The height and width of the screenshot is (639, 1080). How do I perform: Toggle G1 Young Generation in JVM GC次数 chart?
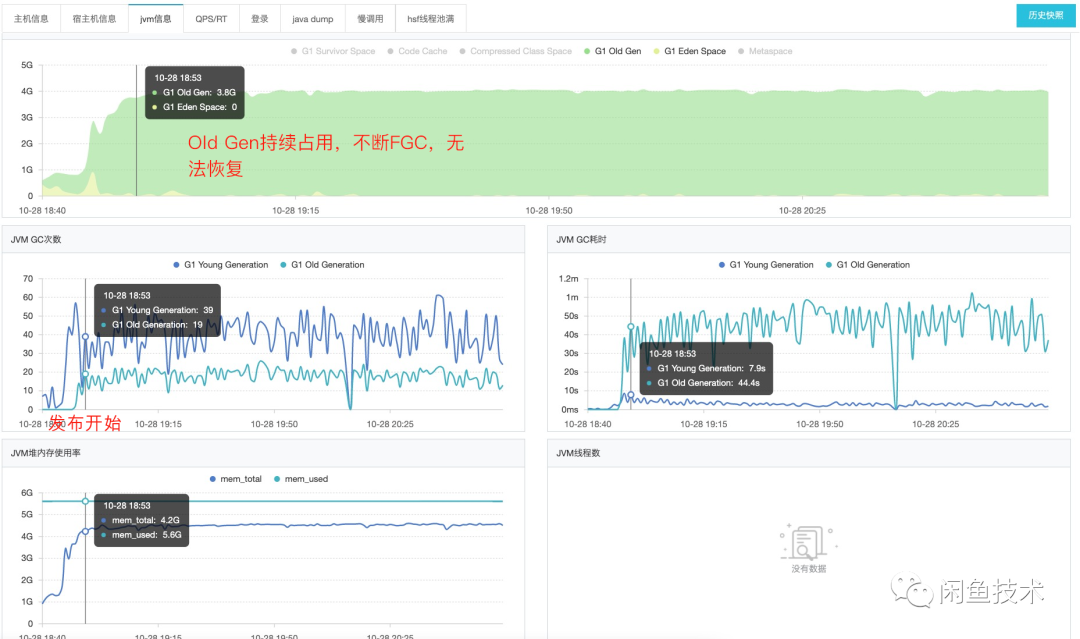pos(220,264)
